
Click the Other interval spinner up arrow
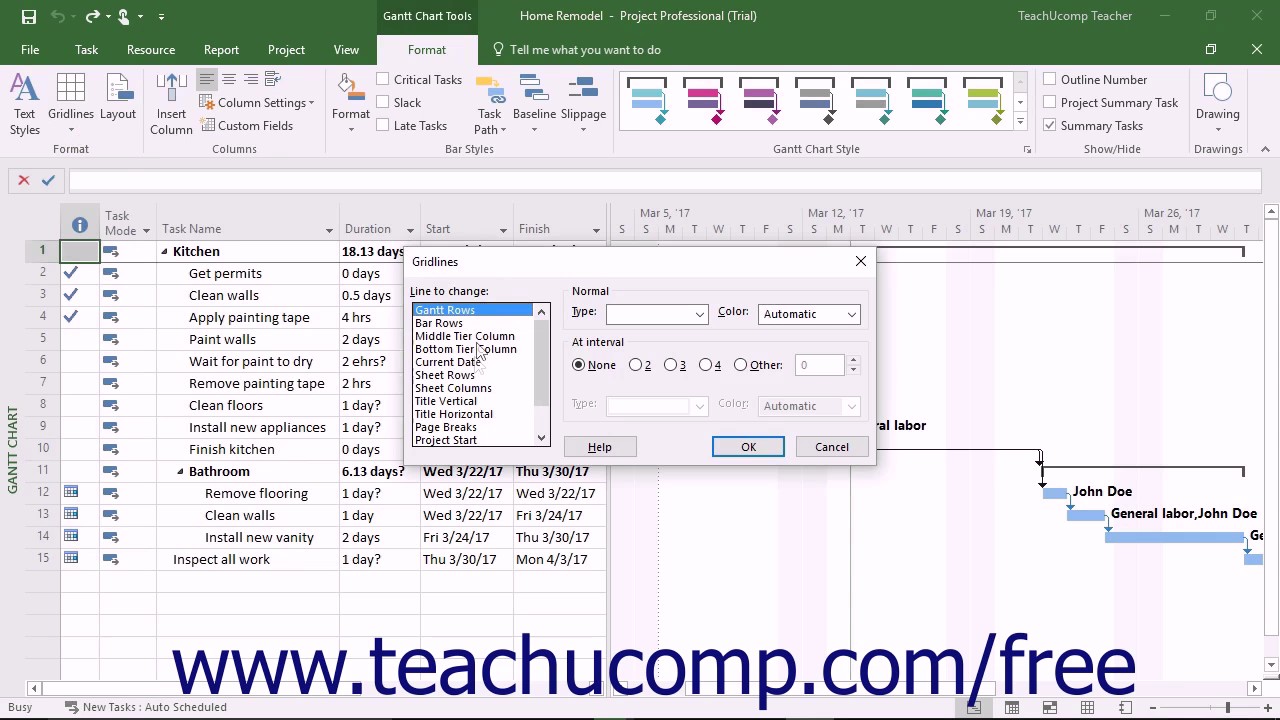point(853,360)
